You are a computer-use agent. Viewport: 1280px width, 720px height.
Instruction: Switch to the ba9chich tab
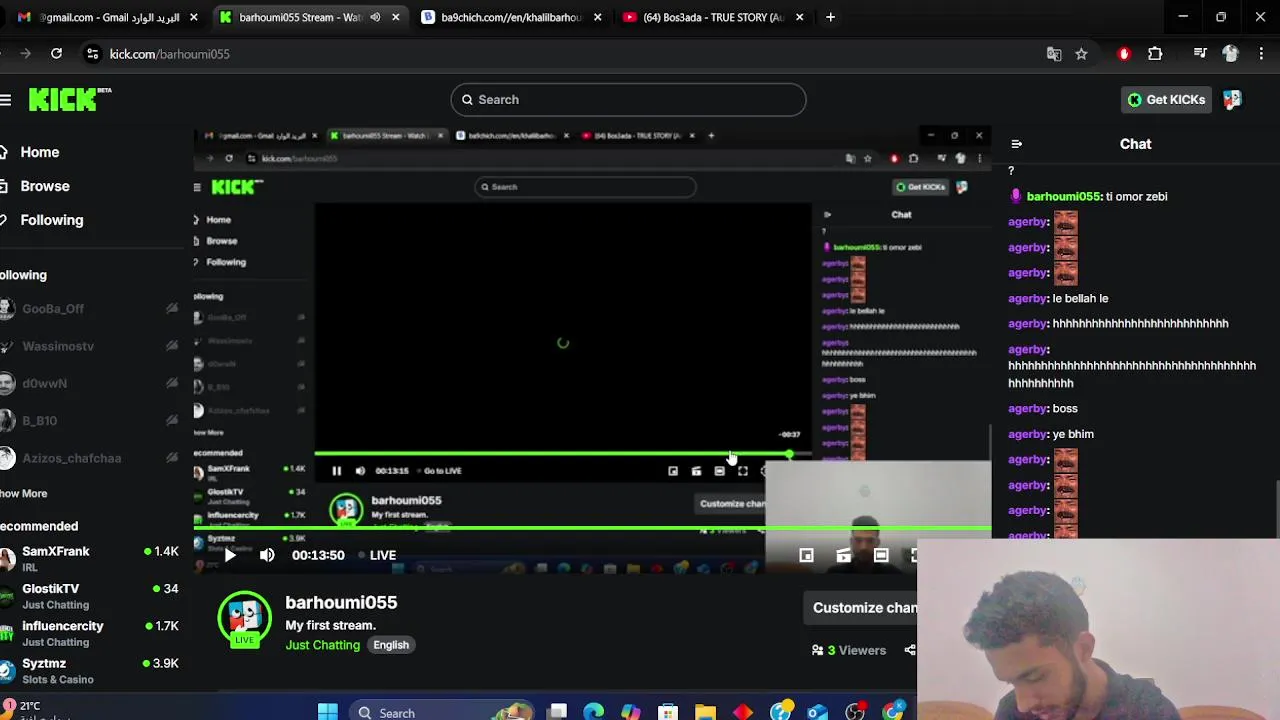pos(511,17)
